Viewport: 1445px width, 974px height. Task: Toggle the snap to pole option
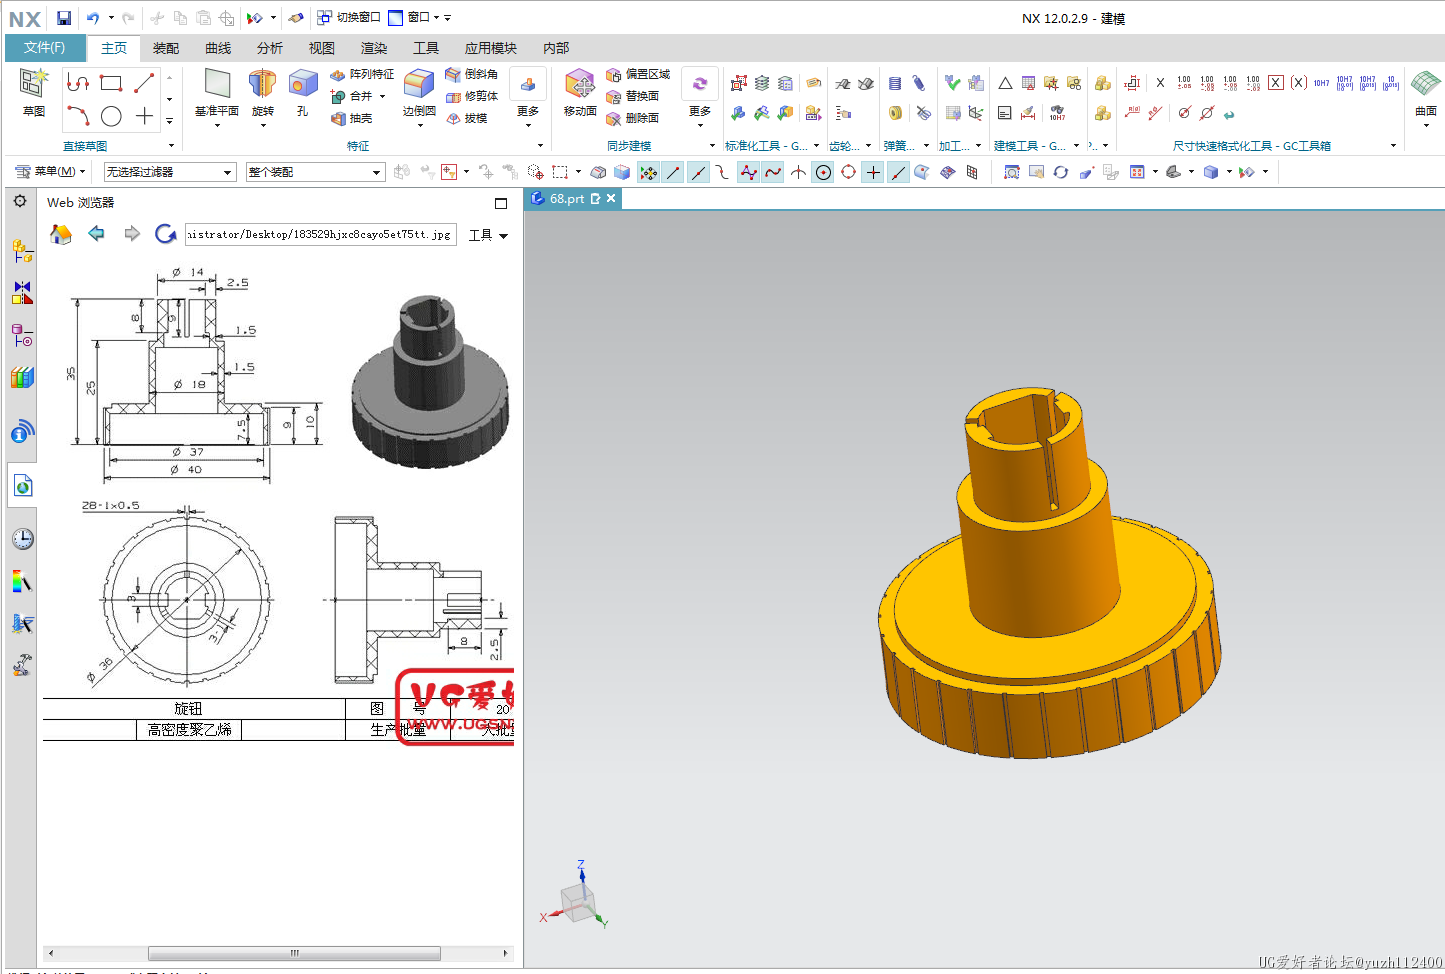tap(748, 172)
